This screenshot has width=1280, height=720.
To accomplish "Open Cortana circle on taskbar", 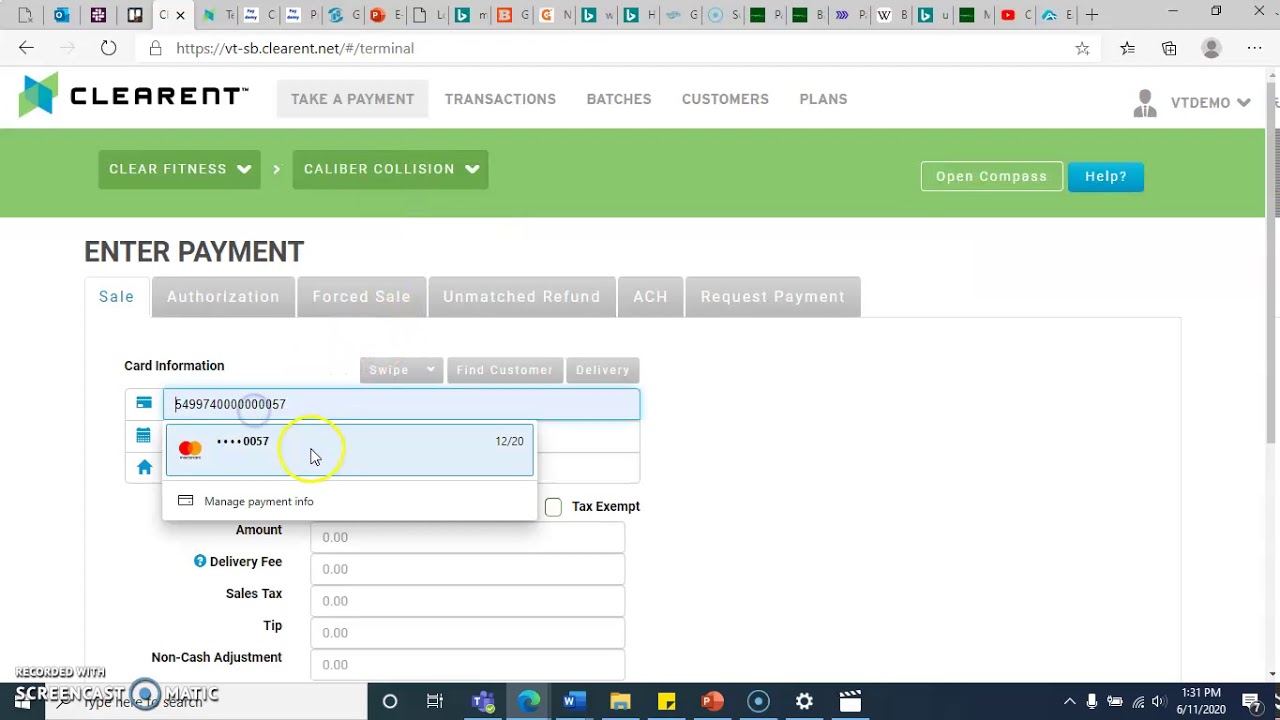I will tap(390, 701).
